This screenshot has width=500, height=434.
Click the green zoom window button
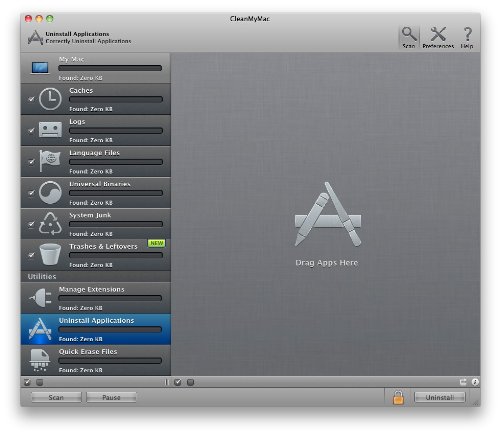pos(50,19)
